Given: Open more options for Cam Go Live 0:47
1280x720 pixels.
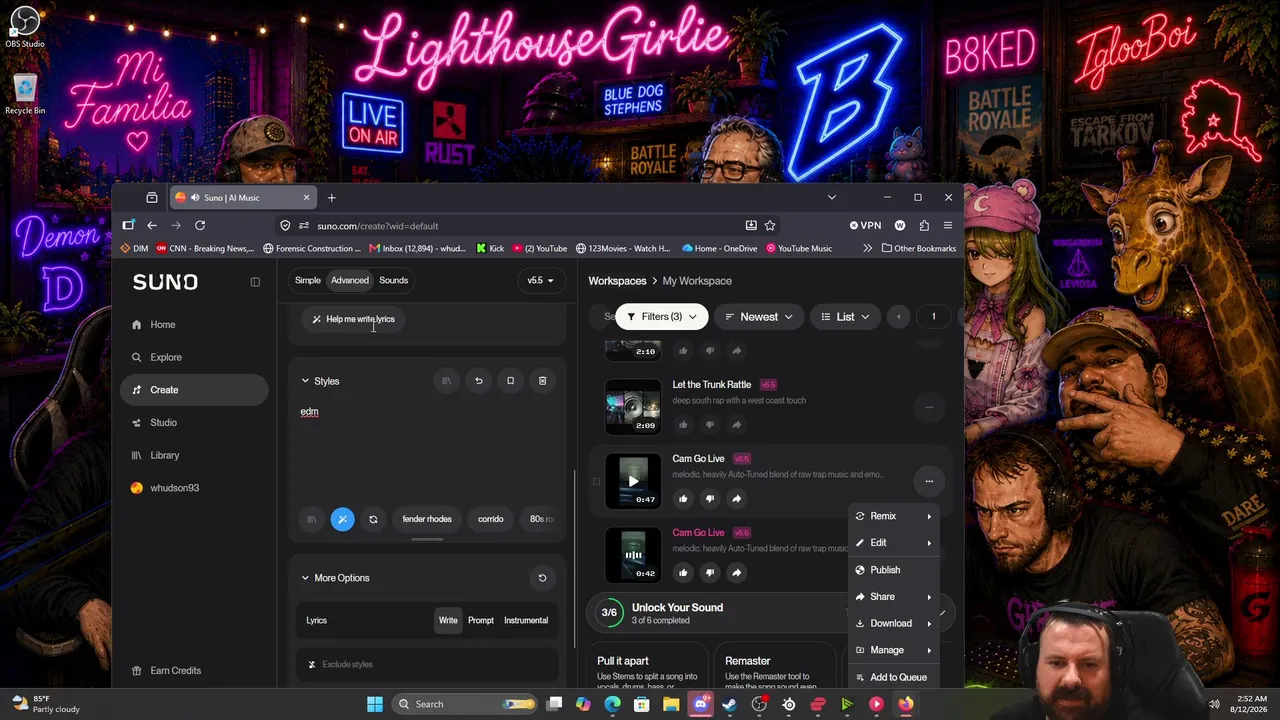Looking at the screenshot, I should [x=929, y=481].
